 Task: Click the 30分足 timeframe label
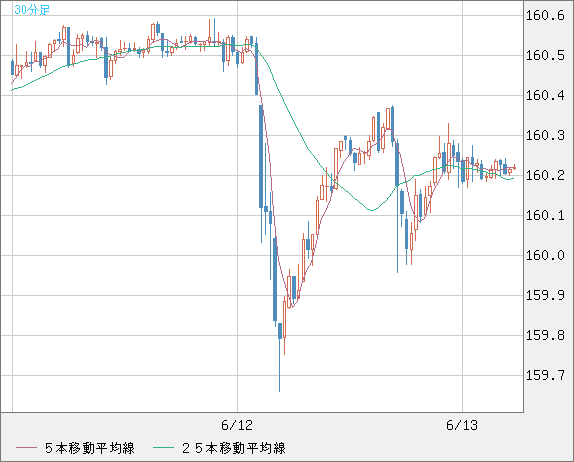coord(32,10)
